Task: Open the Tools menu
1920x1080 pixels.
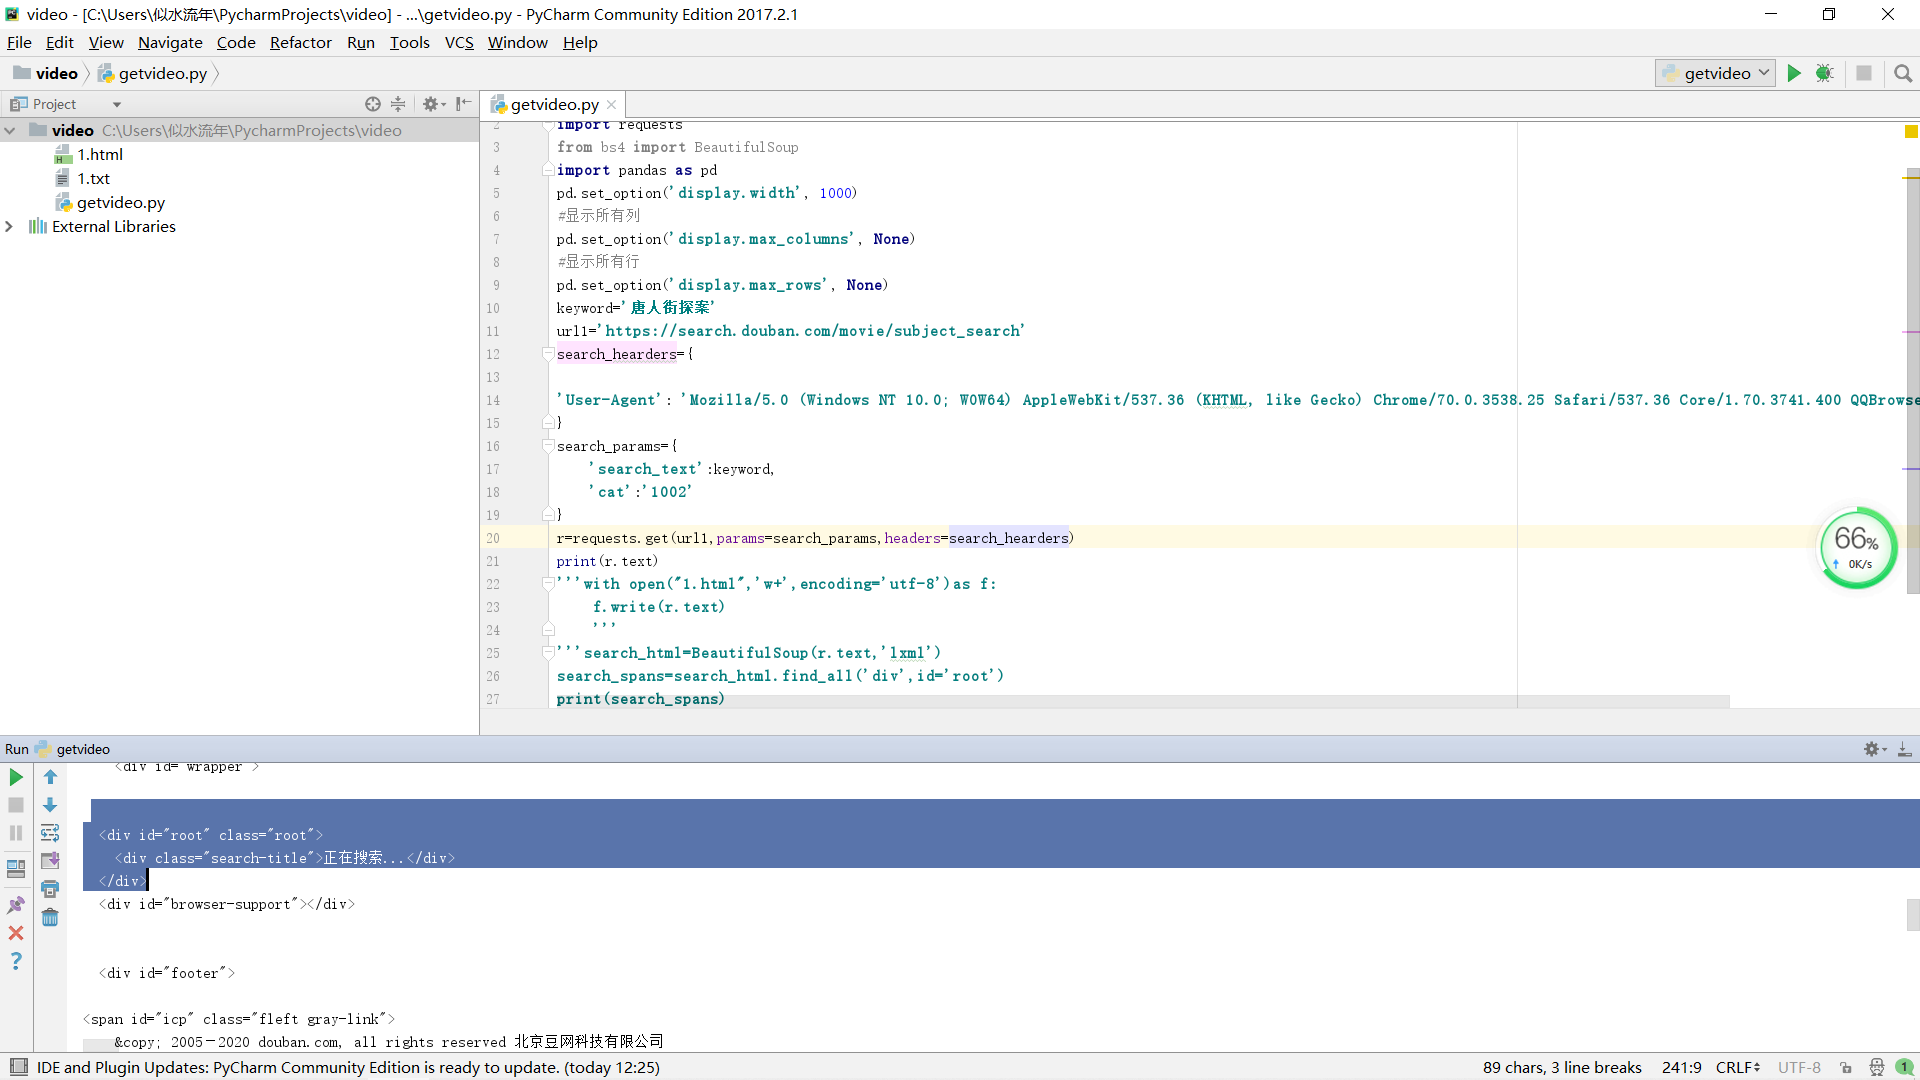Action: coord(409,42)
